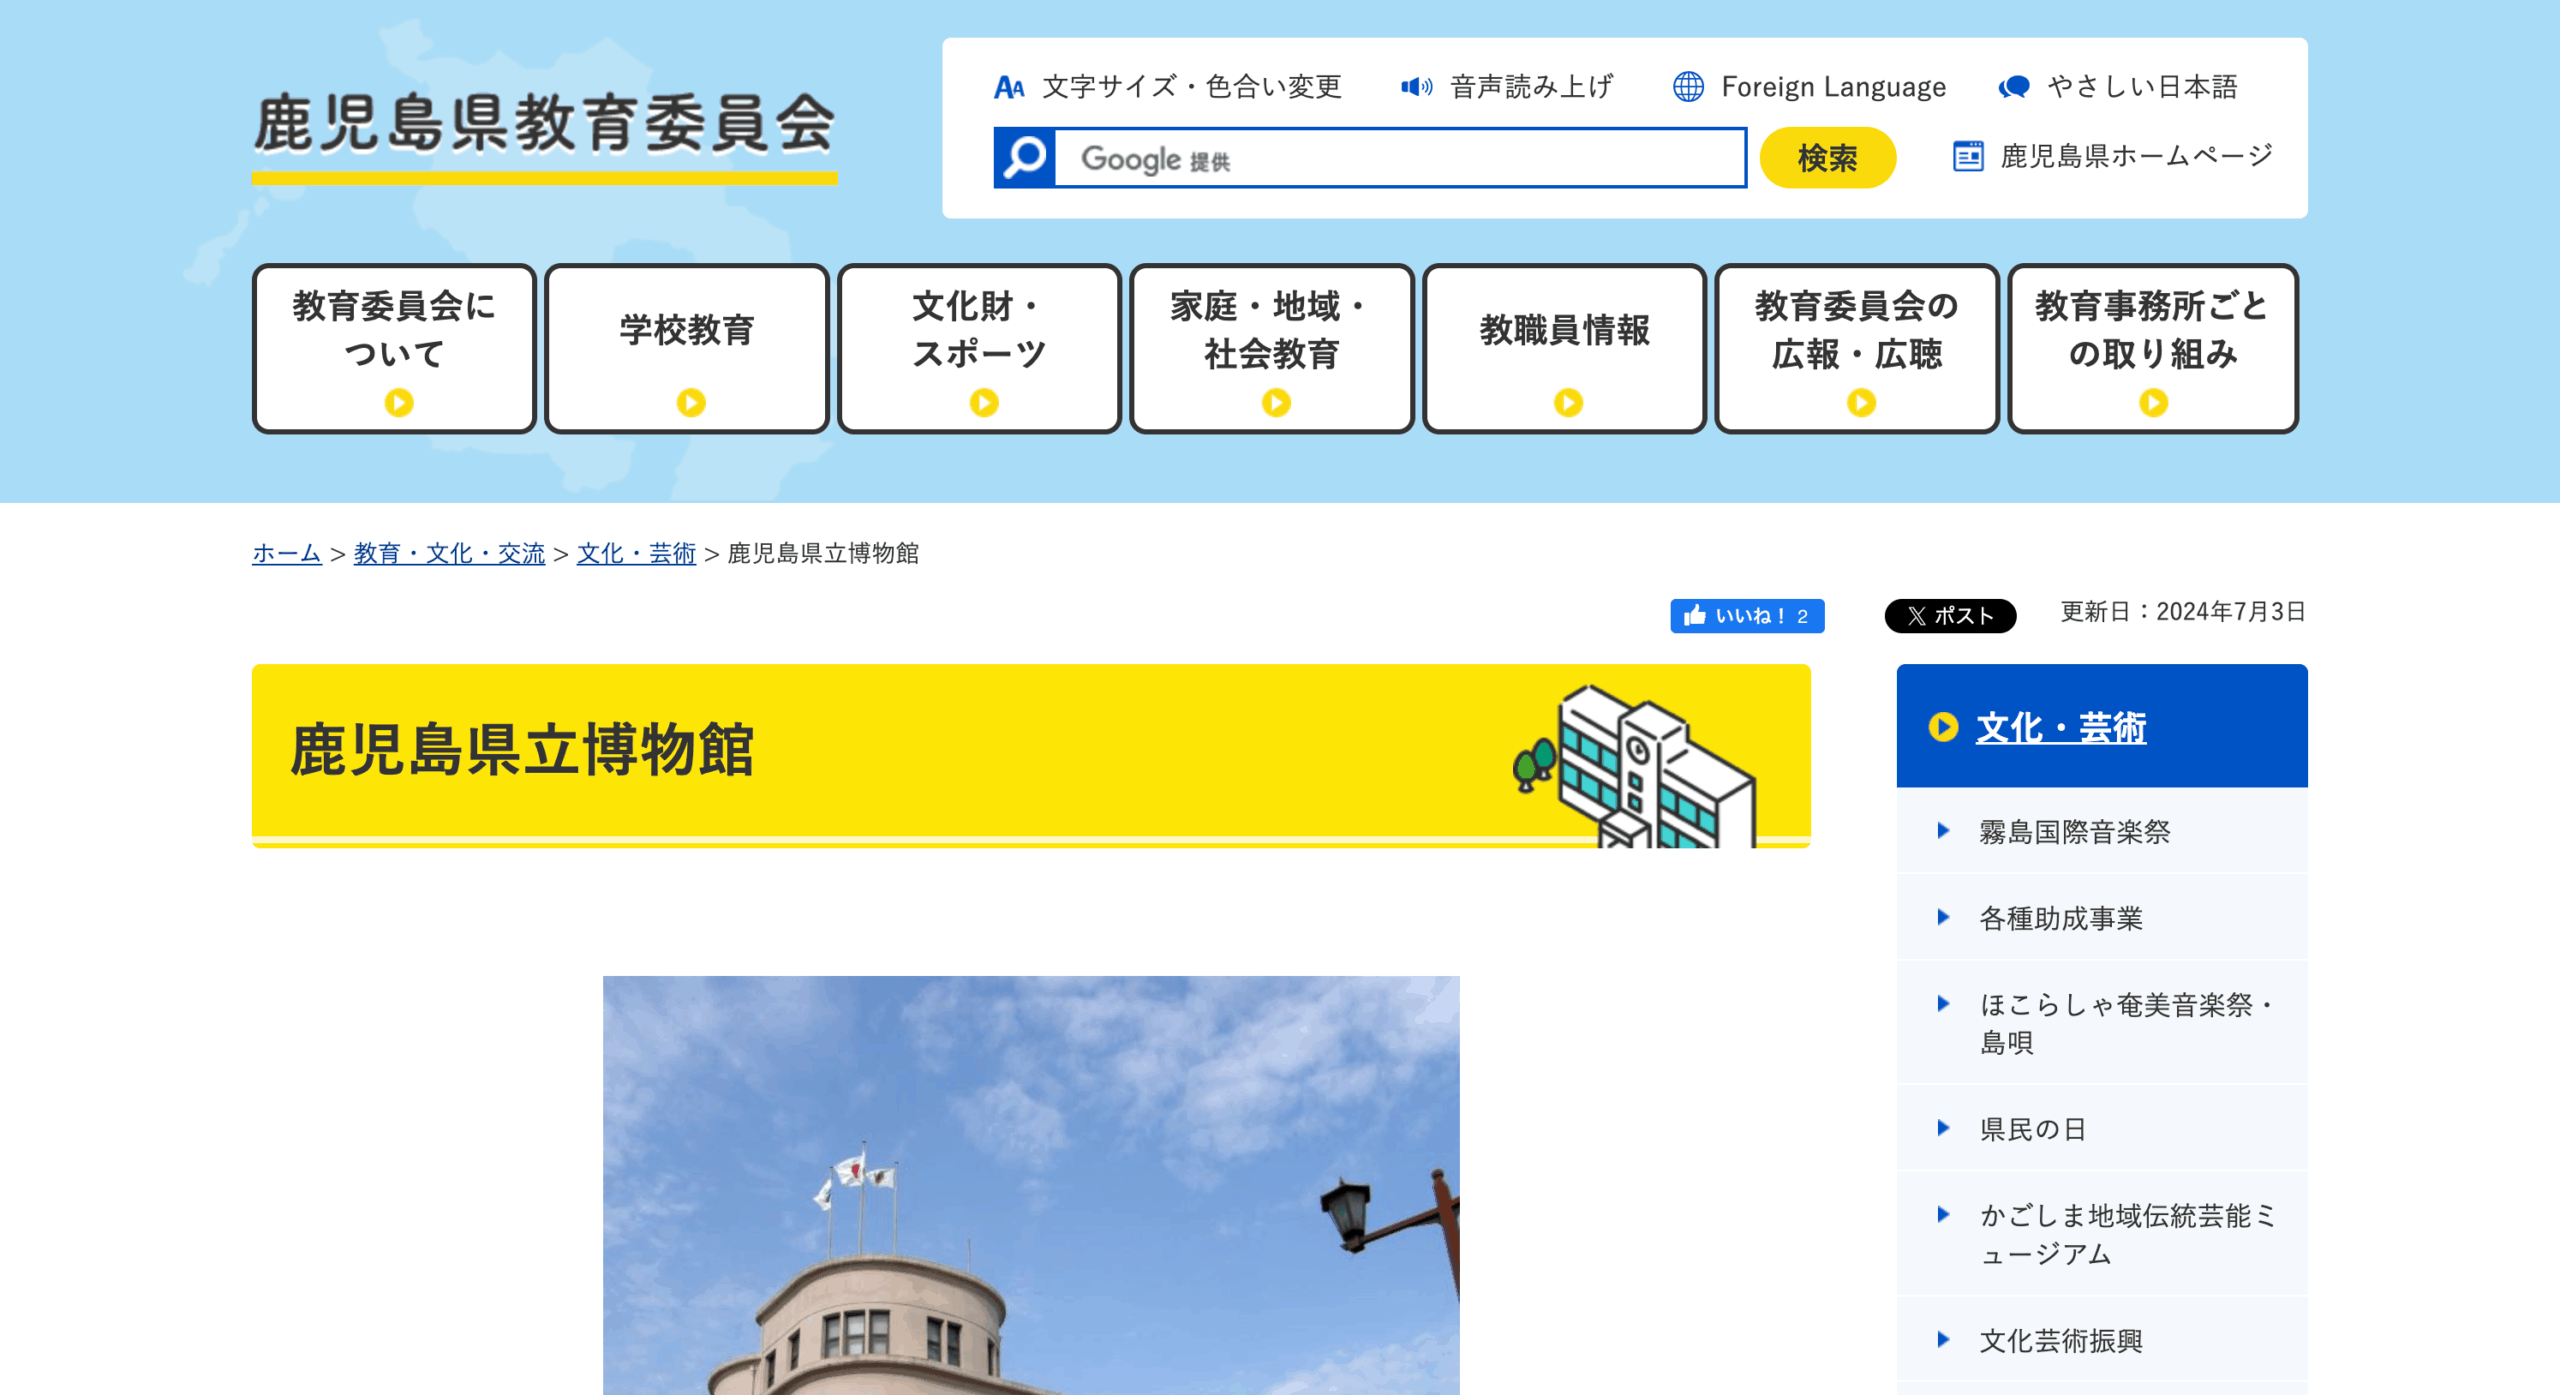Open the 教育事務所ごとの取り組み menu

[x=2153, y=349]
